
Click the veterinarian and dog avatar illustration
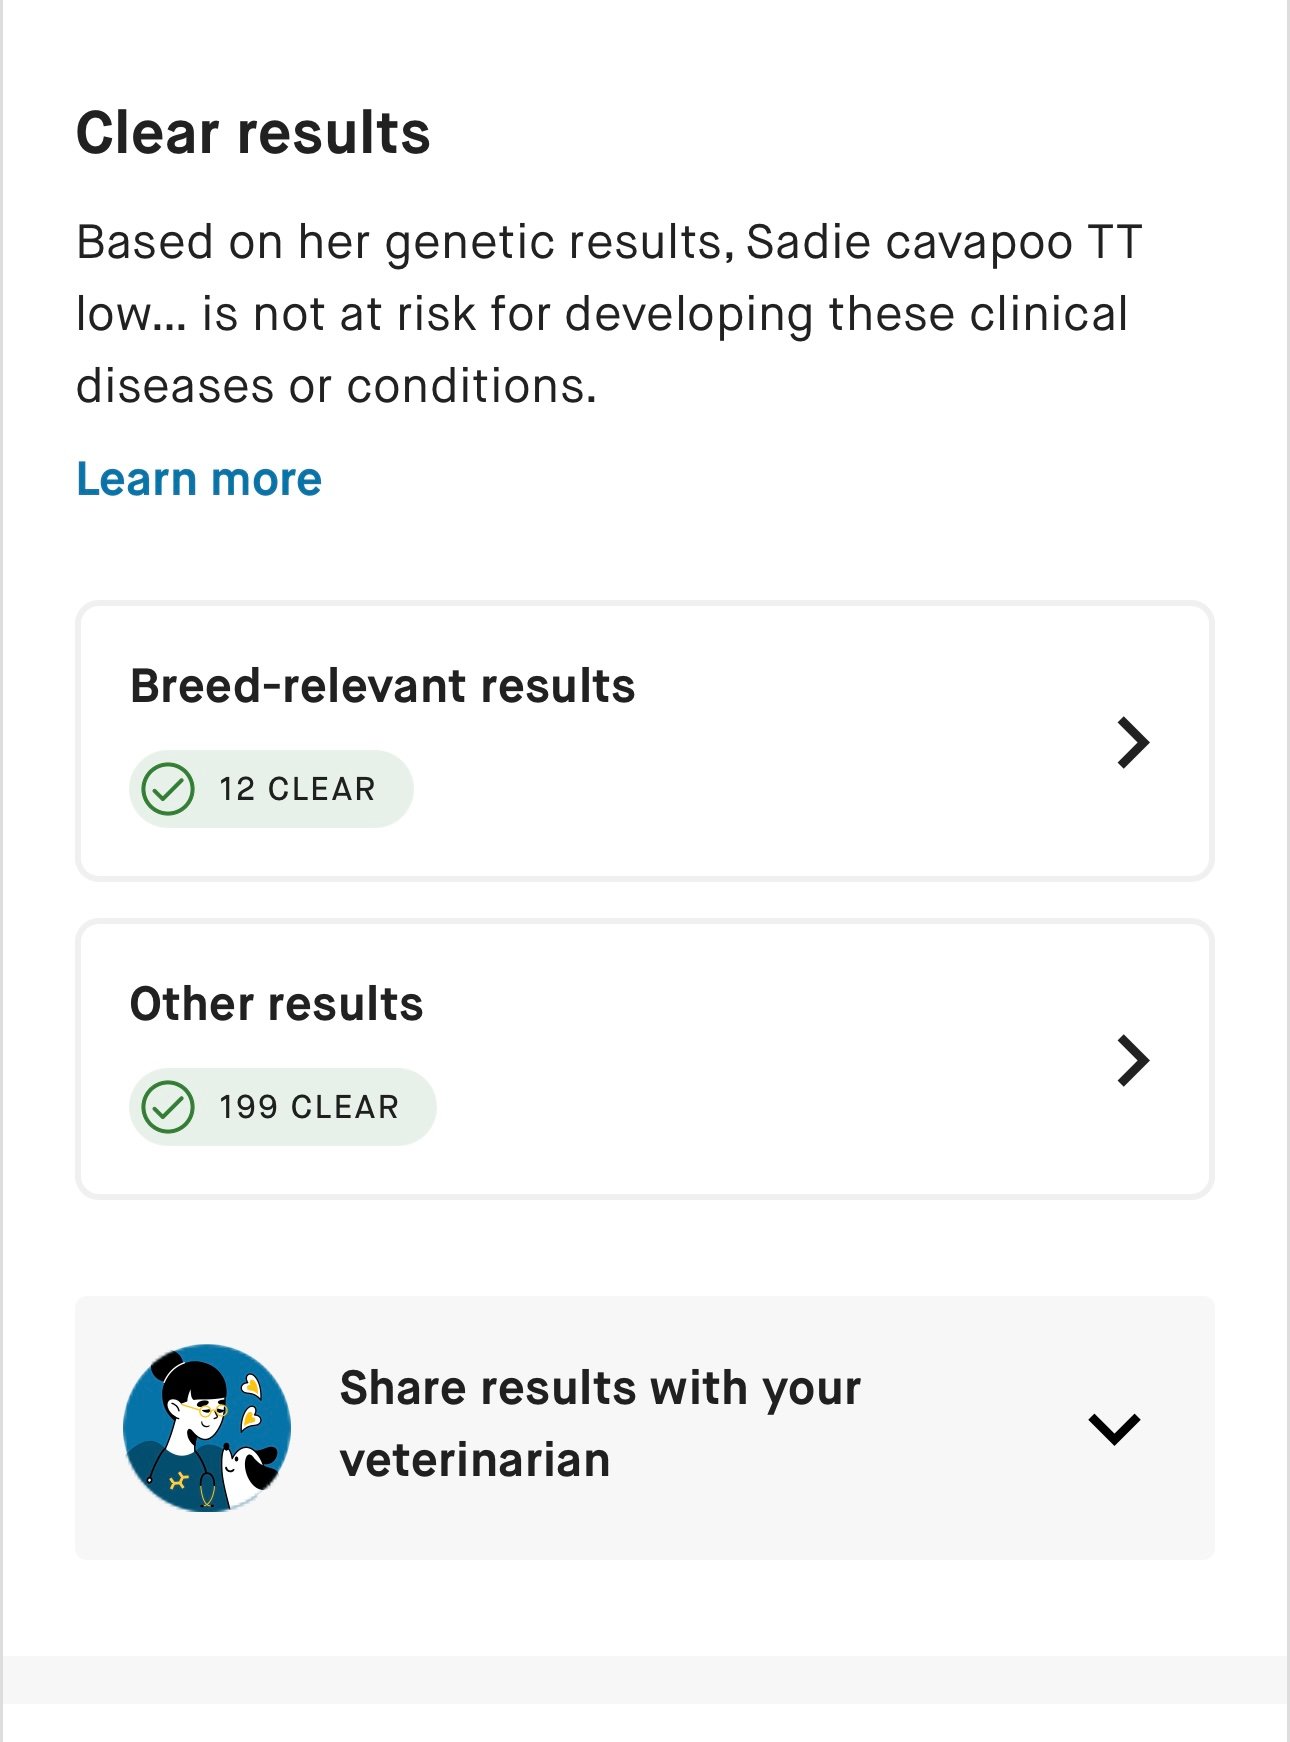[207, 1427]
